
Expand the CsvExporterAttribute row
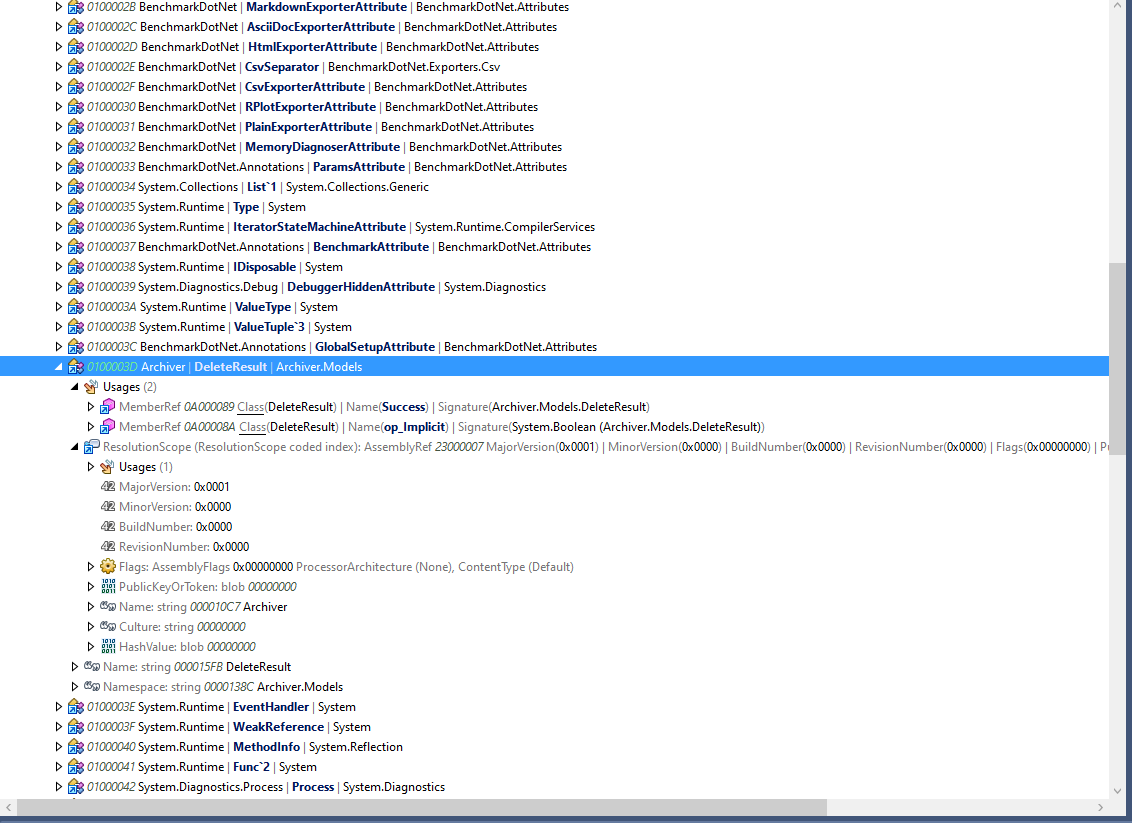(x=58, y=87)
